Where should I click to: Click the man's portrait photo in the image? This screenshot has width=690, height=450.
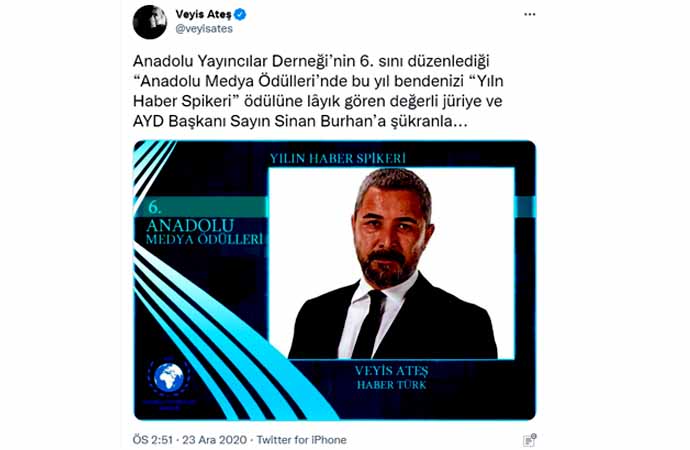(x=391, y=263)
